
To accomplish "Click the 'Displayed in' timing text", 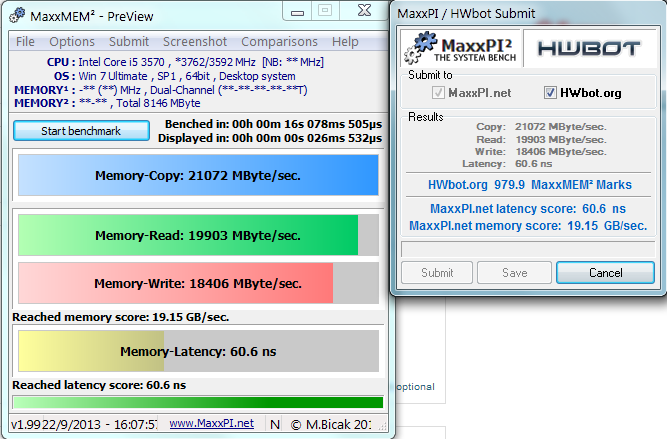I will click(270, 138).
